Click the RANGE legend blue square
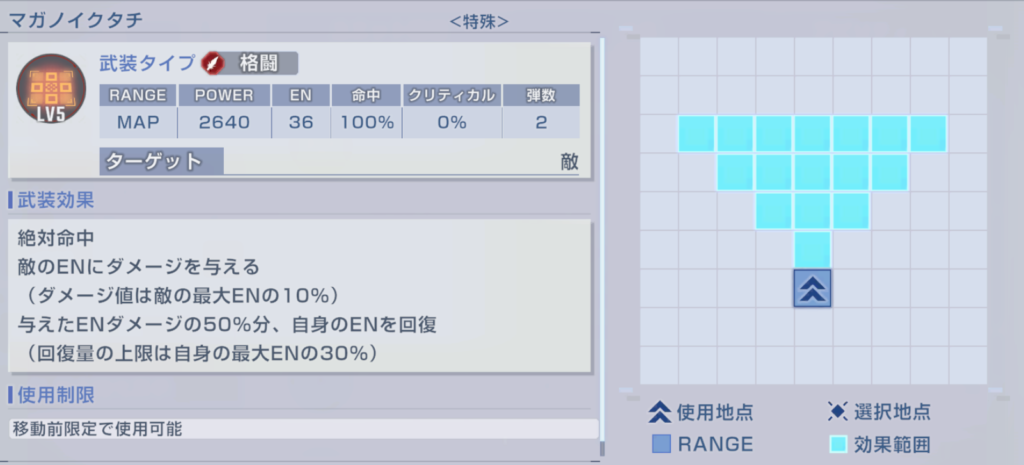The width and height of the screenshot is (1024, 465). click(660, 443)
